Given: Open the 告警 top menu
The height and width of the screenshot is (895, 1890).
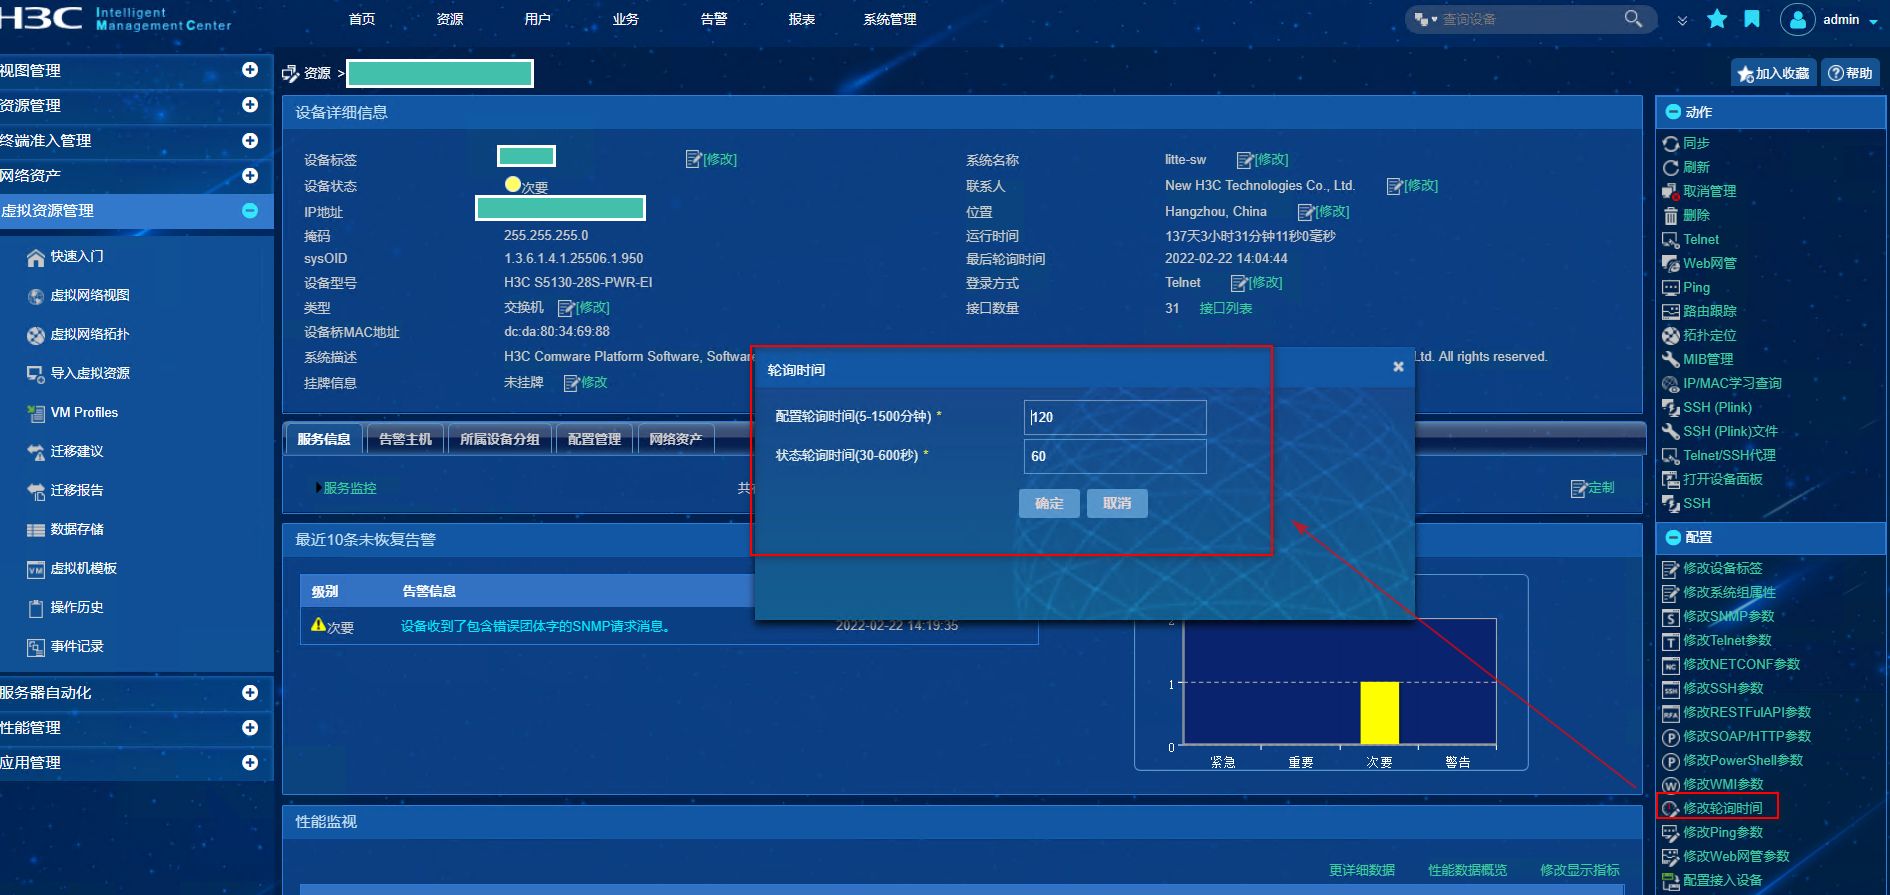Looking at the screenshot, I should point(714,19).
